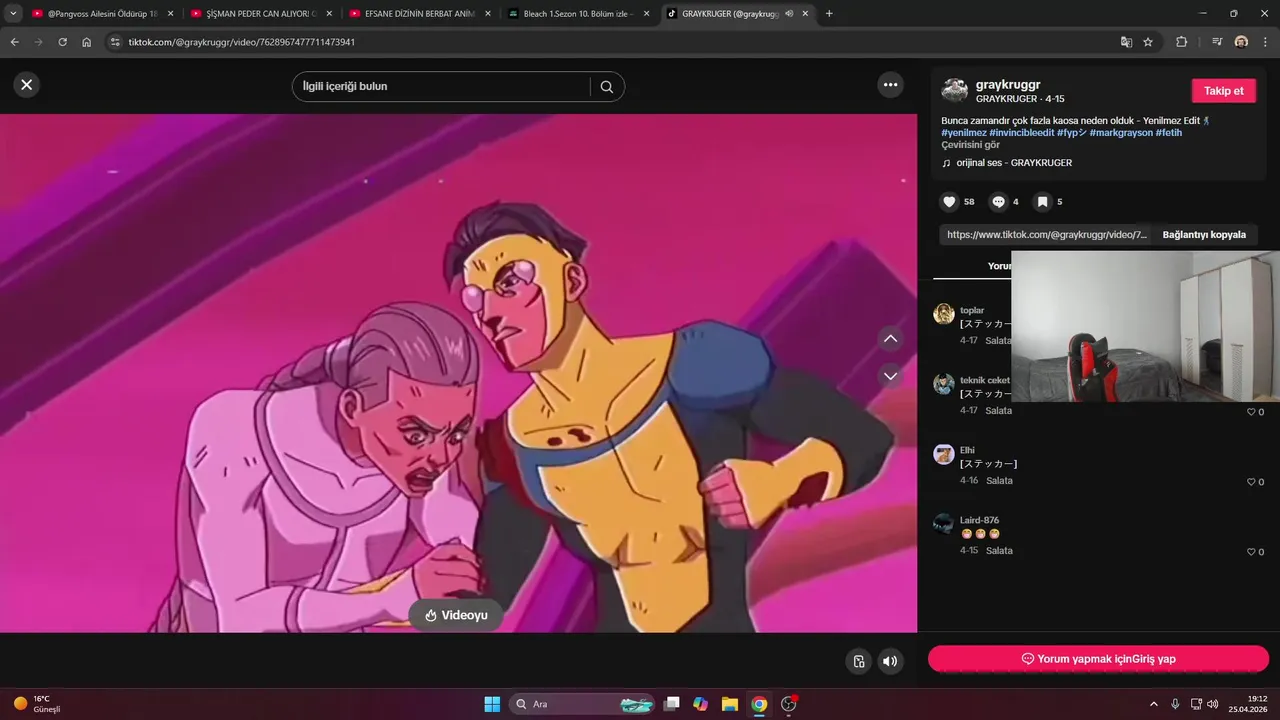Select the 'Yorumlar' comments tab
Image resolution: width=1280 pixels, height=720 pixels.
click(x=1000, y=266)
